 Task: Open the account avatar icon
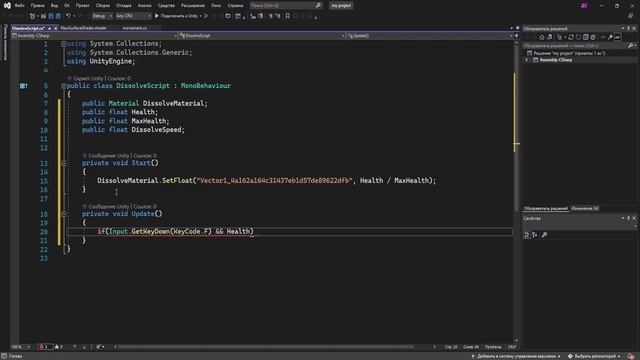coord(584,5)
